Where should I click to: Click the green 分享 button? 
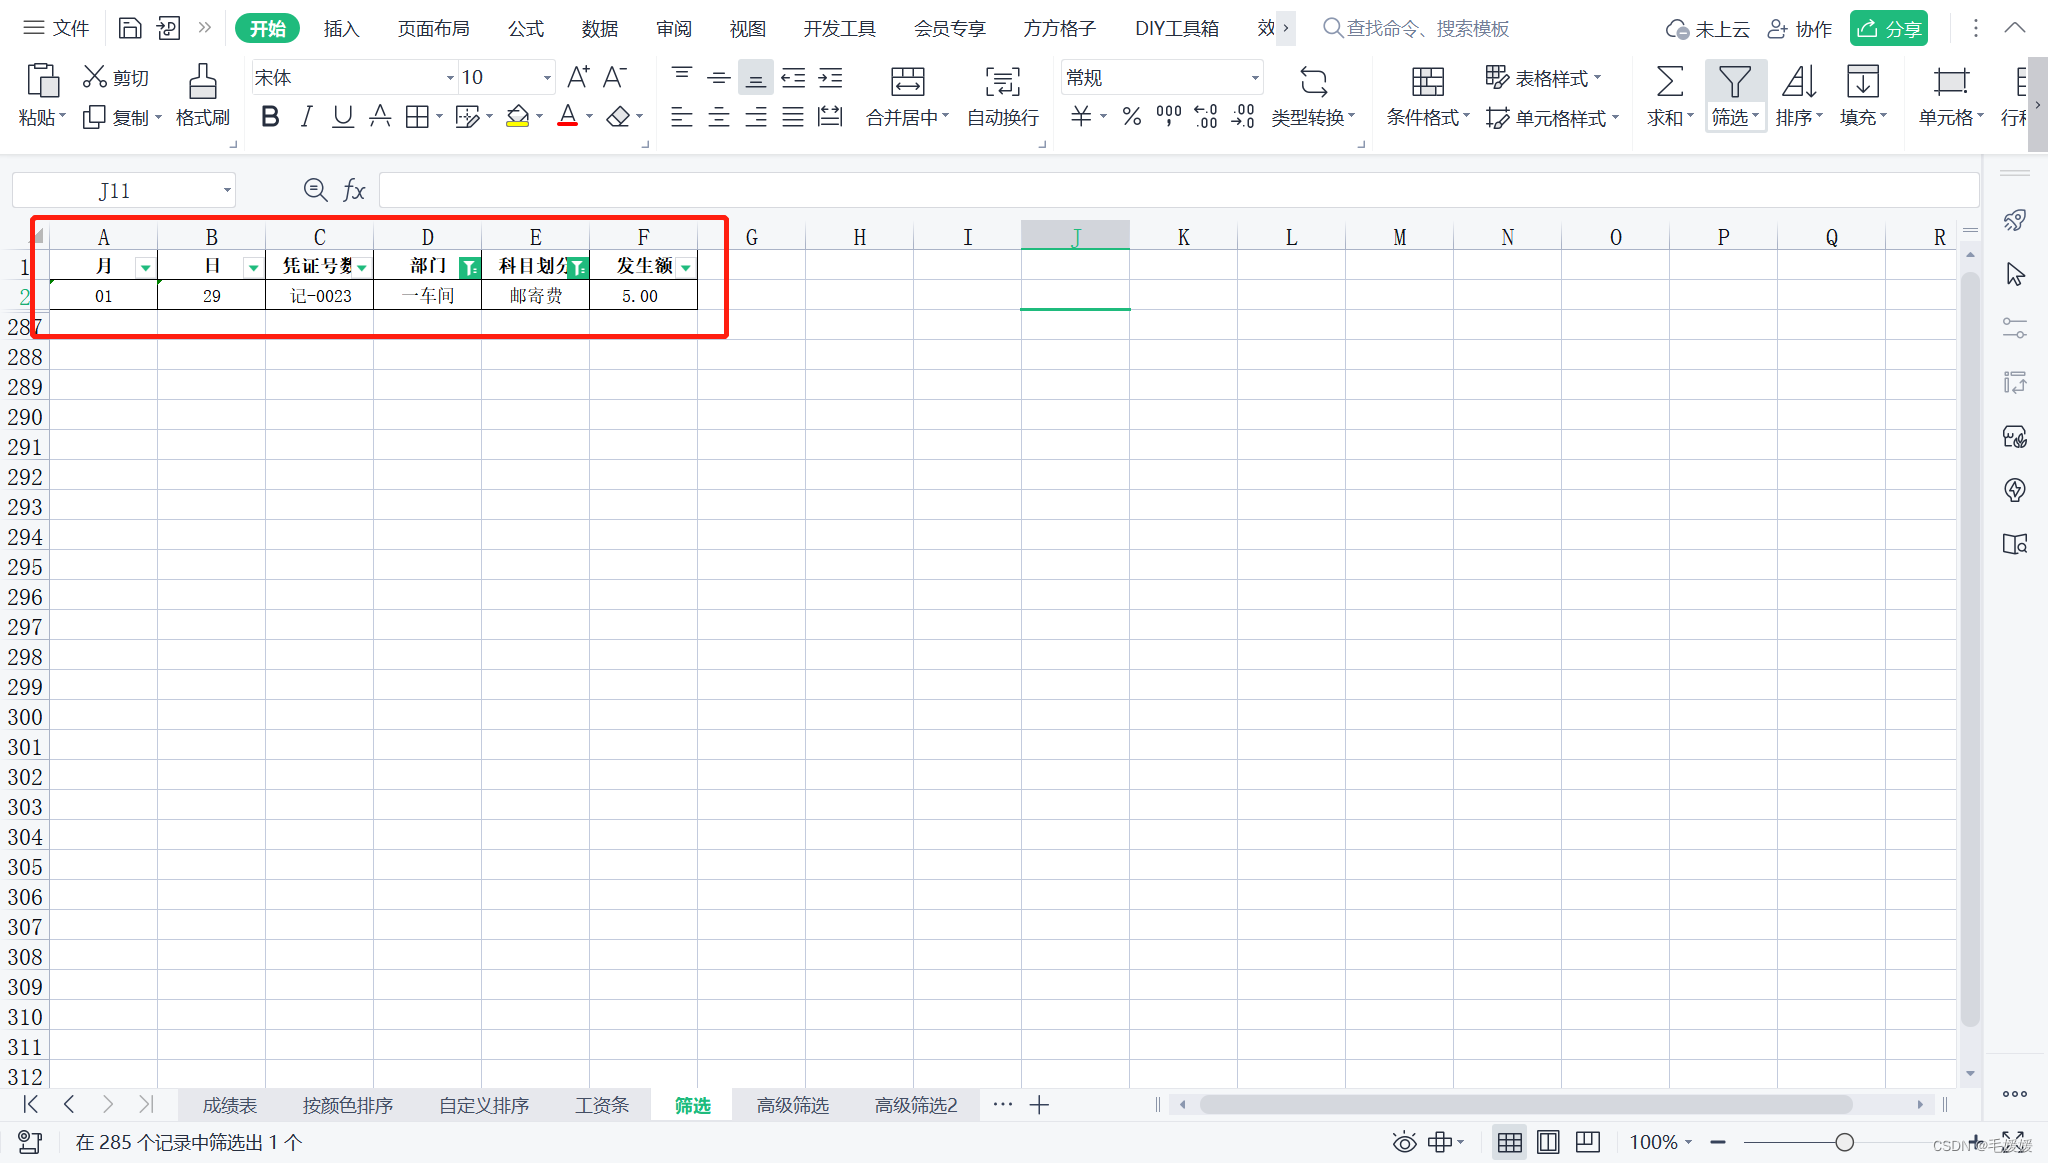click(1888, 29)
